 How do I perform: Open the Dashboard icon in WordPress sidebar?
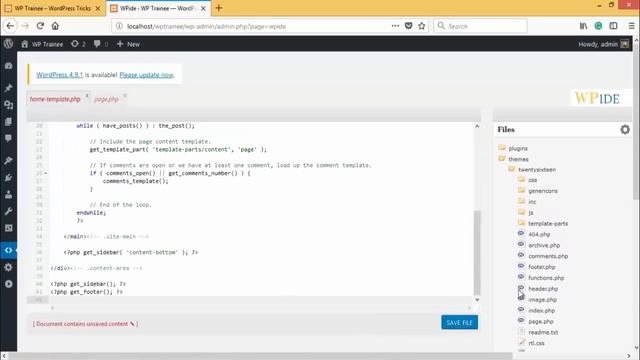[9, 66]
